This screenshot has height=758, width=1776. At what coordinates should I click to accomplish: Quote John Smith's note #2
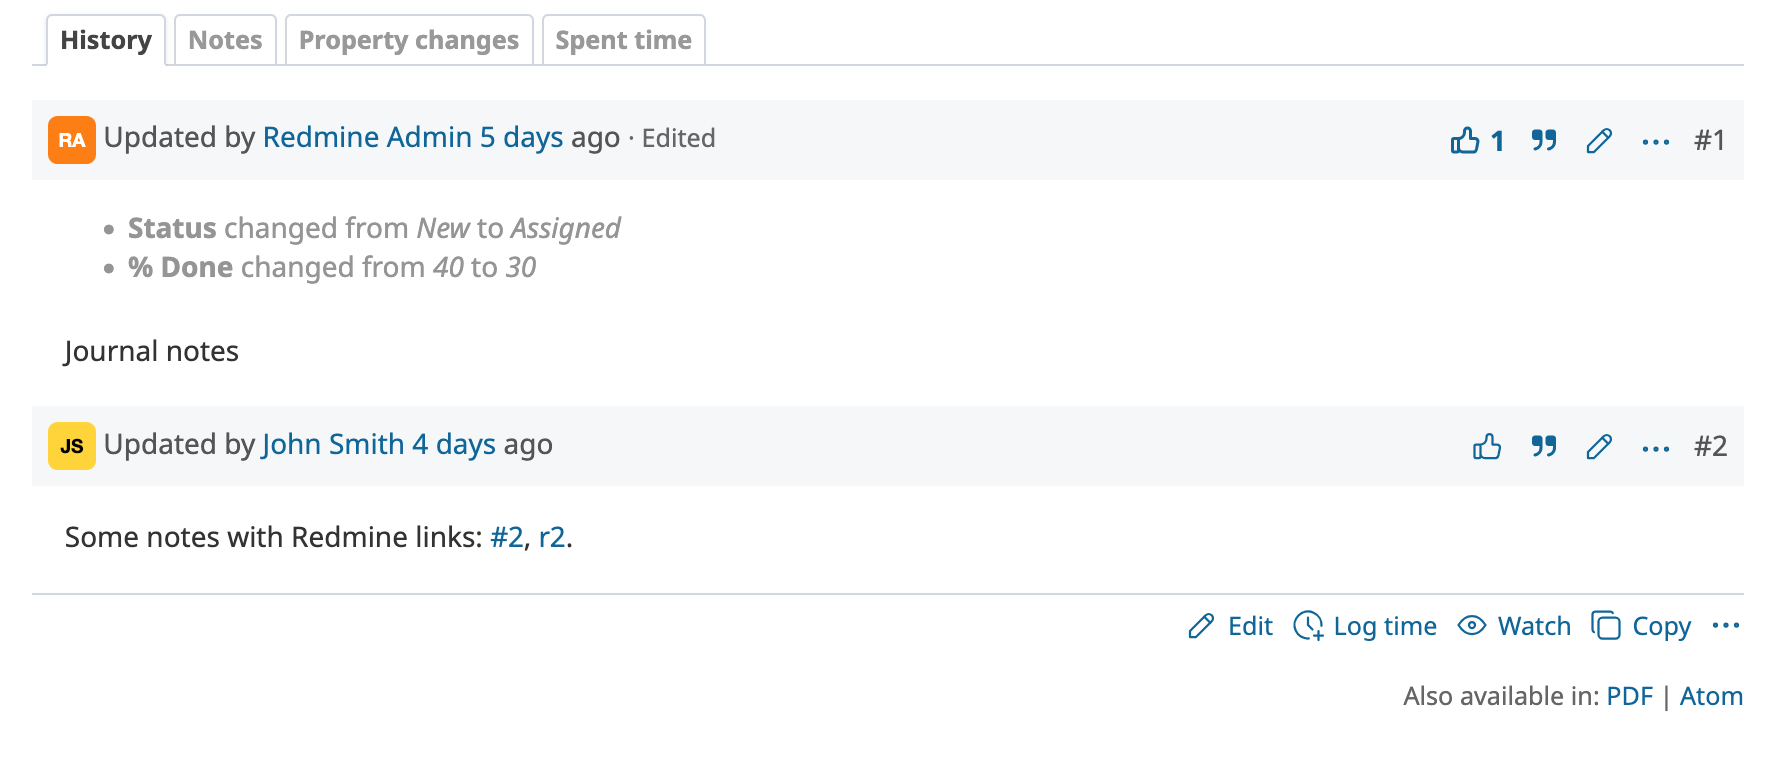coord(1544,446)
